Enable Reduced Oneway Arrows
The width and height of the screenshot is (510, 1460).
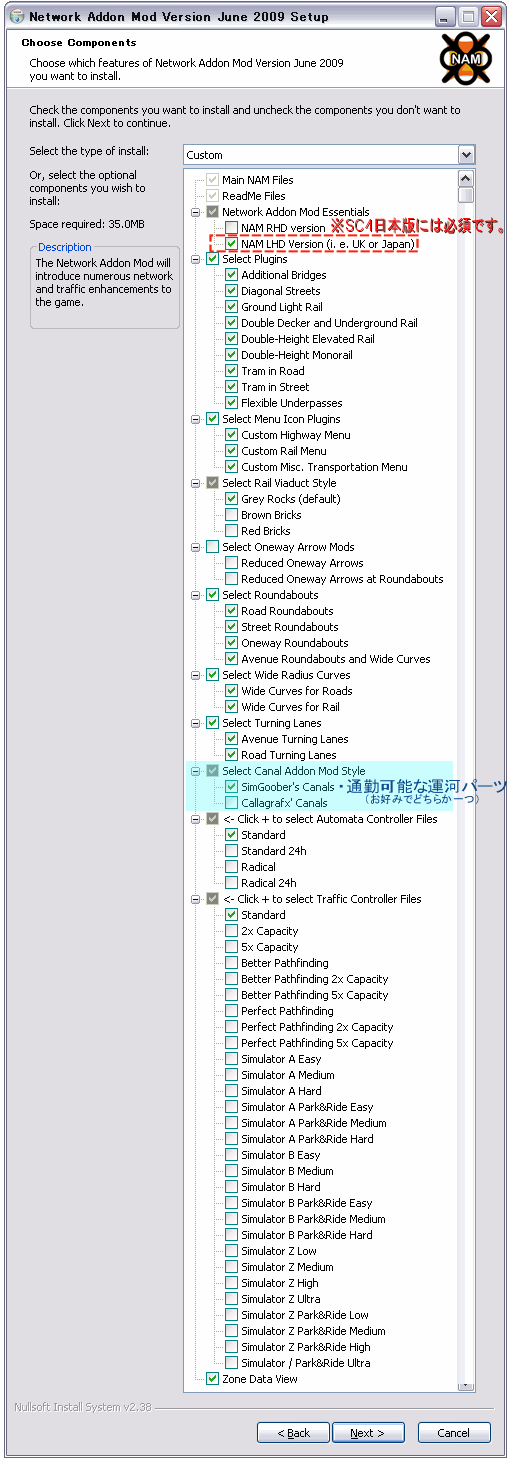point(232,563)
